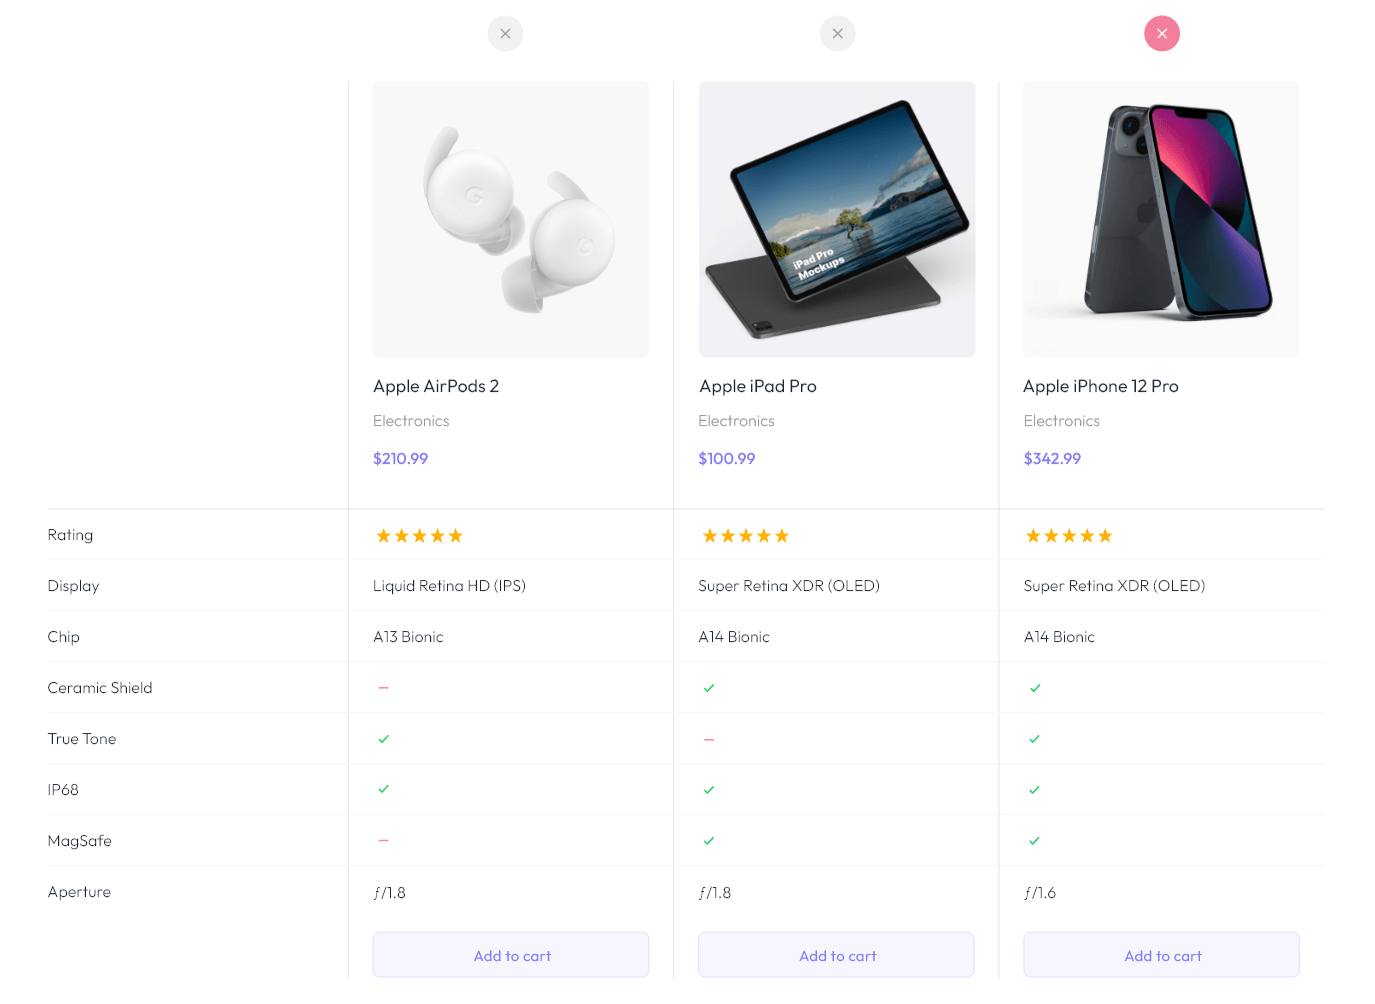Remove Apple AirPods 2 from comparison
The width and height of the screenshot is (1375, 1004).
coord(505,33)
